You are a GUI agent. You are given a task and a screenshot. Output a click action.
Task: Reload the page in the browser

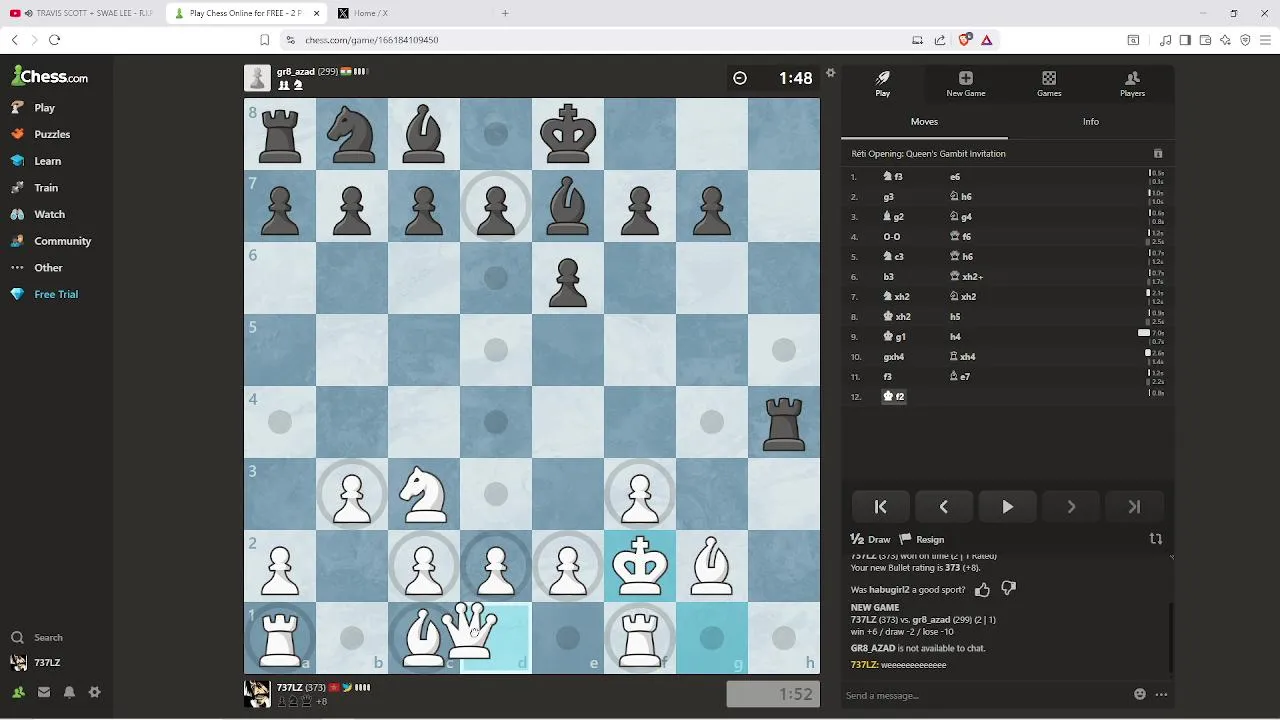[54, 40]
